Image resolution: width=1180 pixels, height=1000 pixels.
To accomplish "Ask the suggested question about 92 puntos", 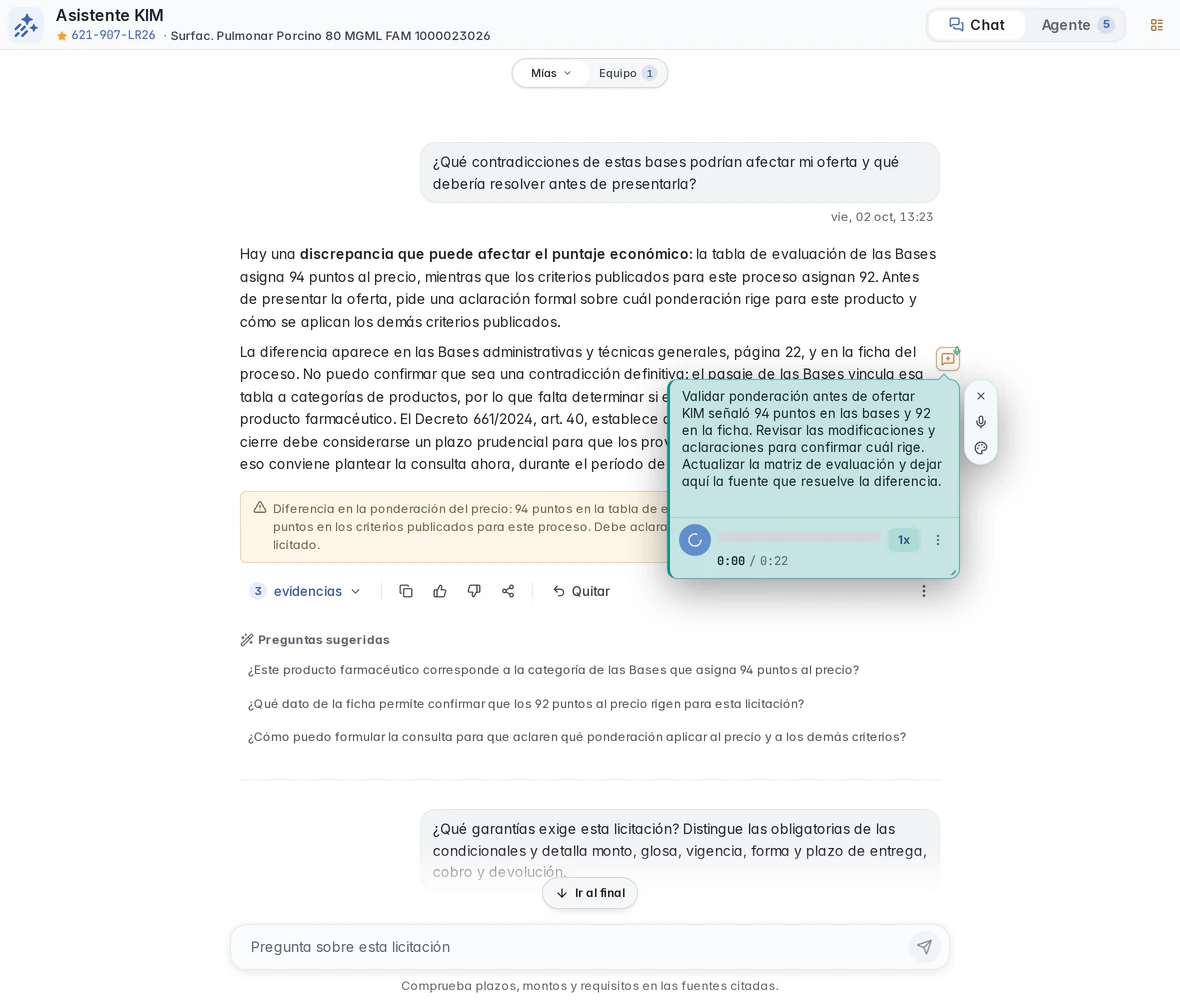I will coord(526,704).
